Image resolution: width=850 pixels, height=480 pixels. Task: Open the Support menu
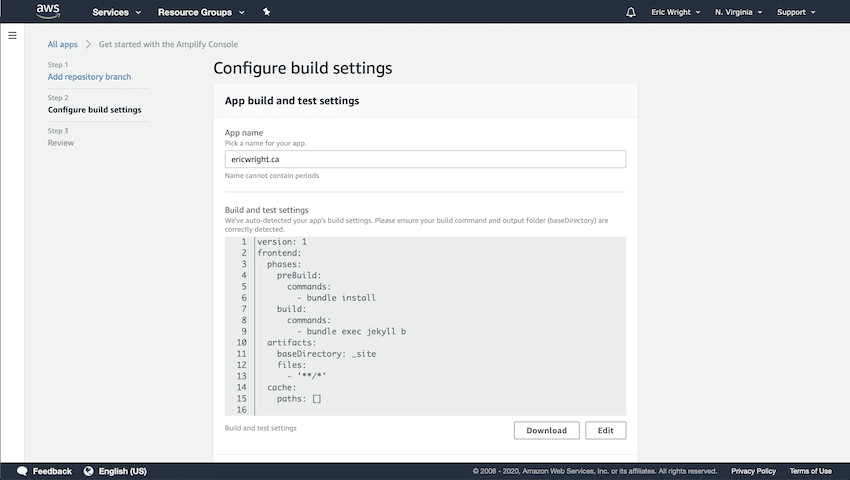[x=796, y=12]
